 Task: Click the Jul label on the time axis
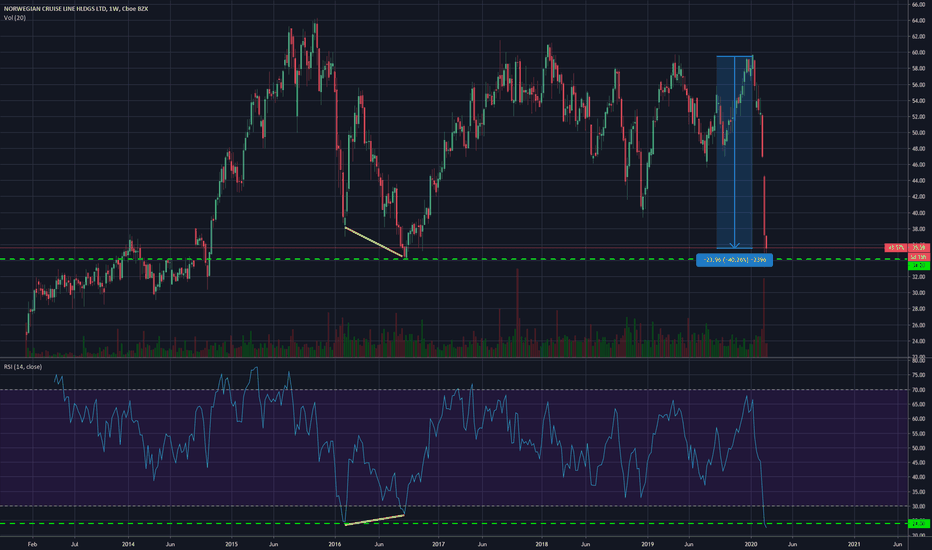[74, 544]
